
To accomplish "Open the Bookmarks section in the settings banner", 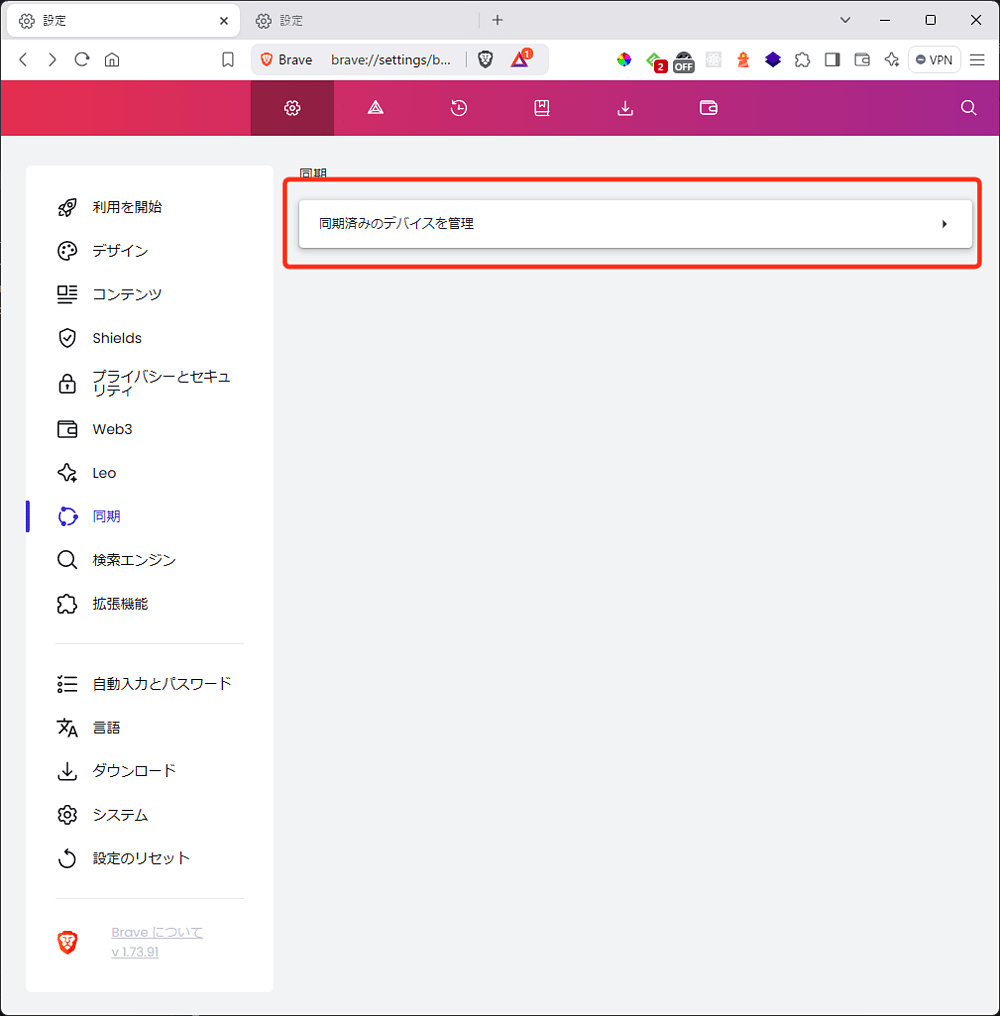I will click(x=541, y=107).
